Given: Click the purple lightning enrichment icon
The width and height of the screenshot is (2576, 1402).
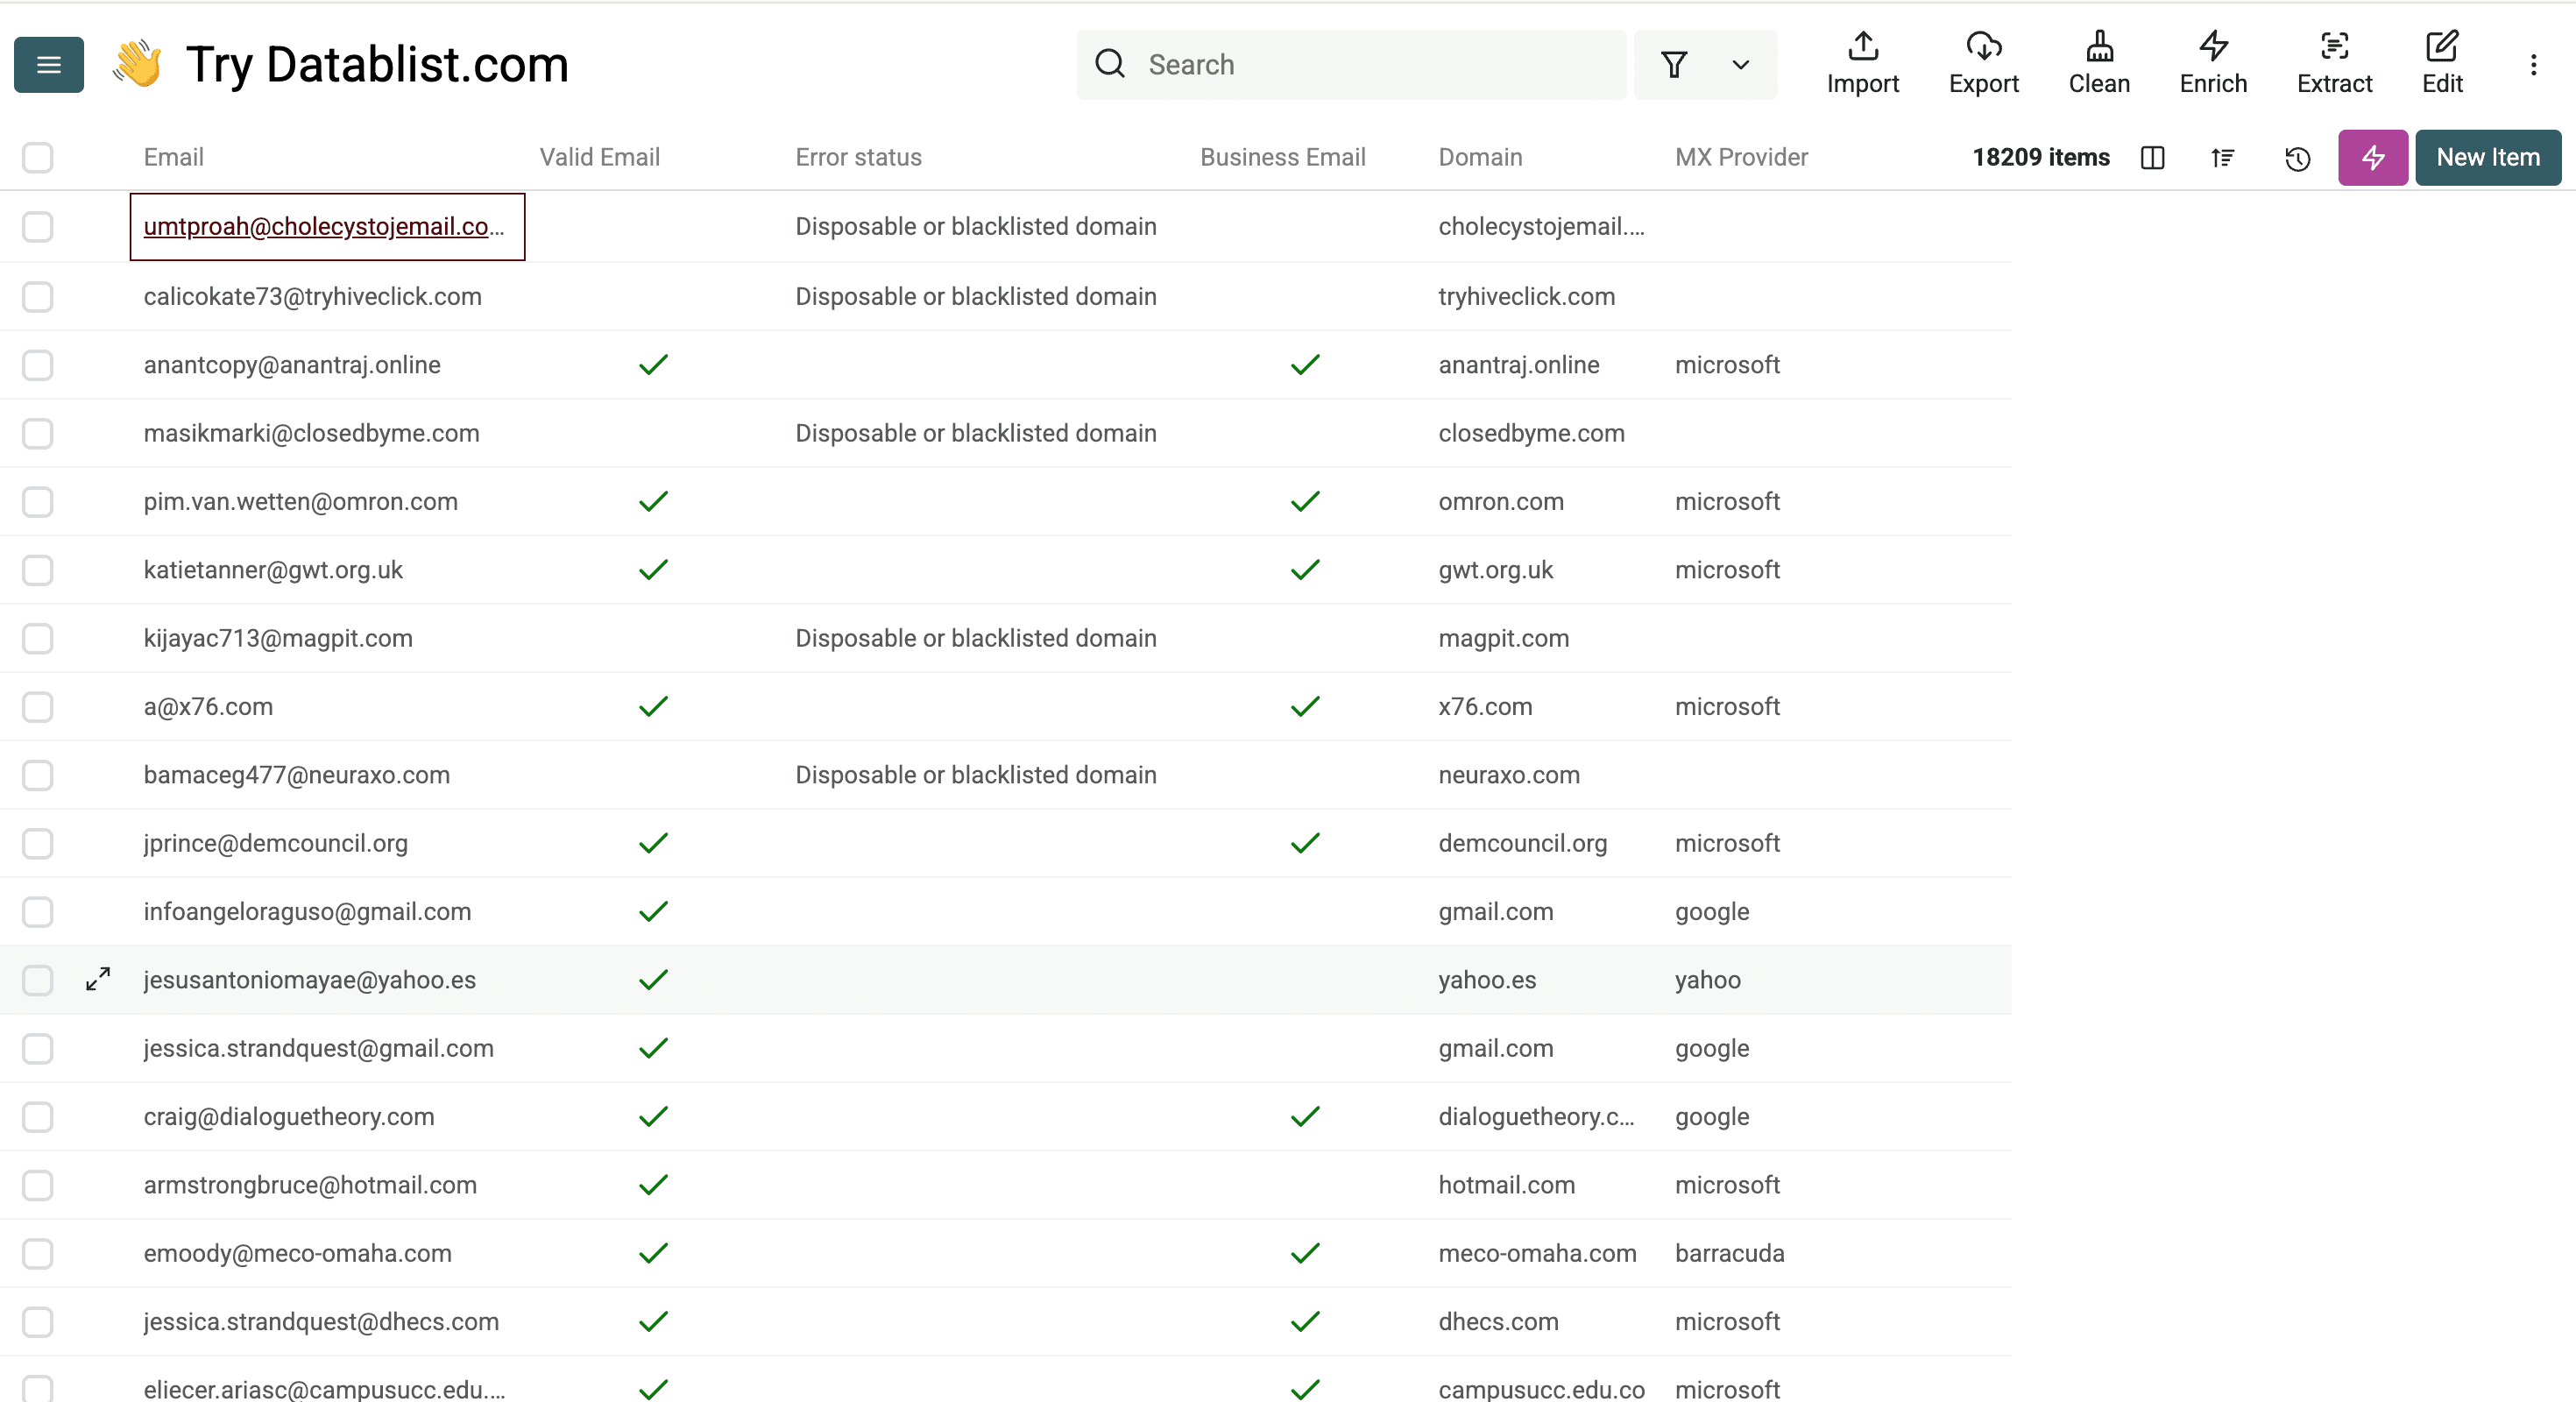Looking at the screenshot, I should (x=2372, y=157).
